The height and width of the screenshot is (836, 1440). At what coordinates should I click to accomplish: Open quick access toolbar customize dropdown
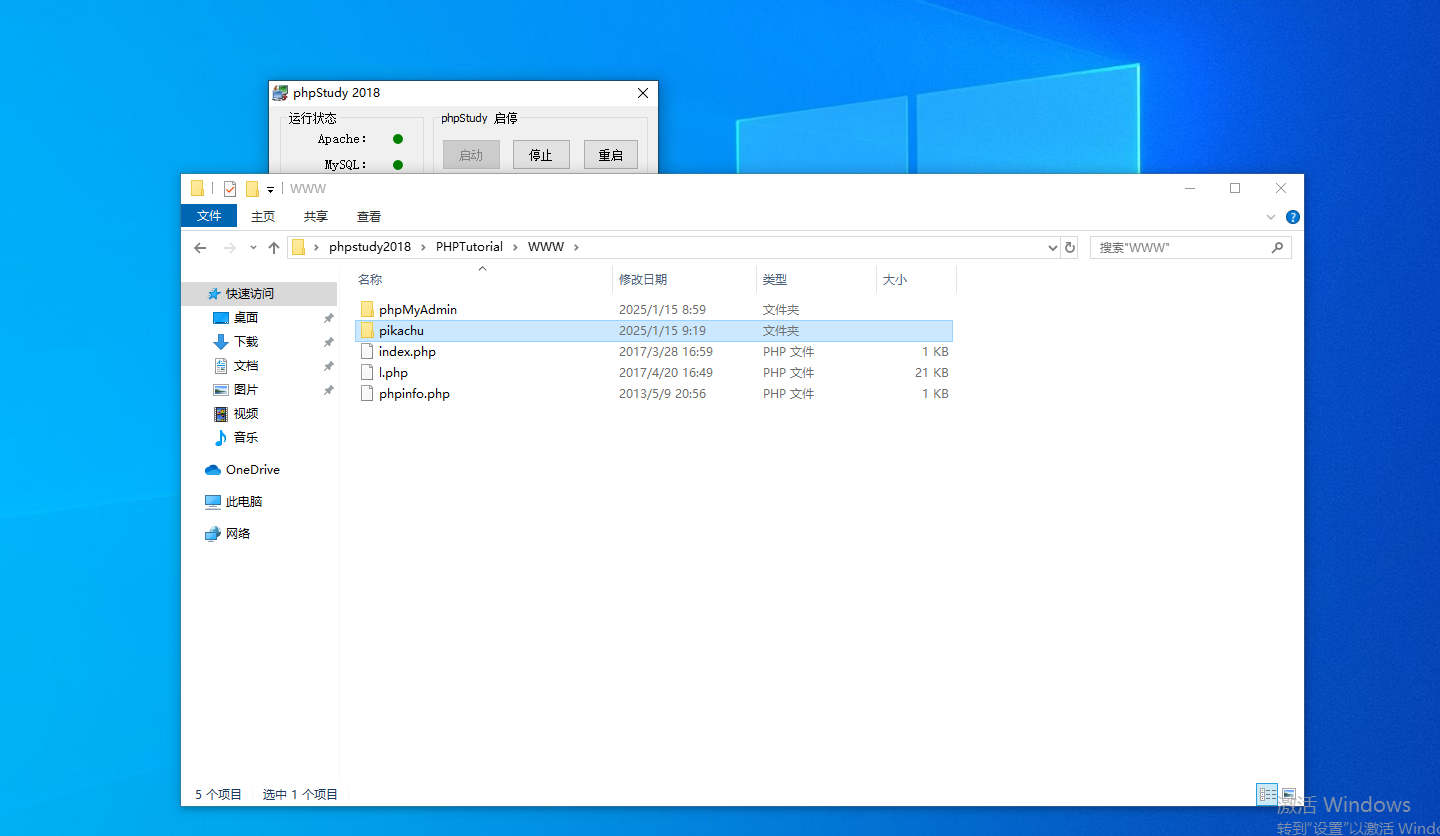pyautogui.click(x=270, y=189)
